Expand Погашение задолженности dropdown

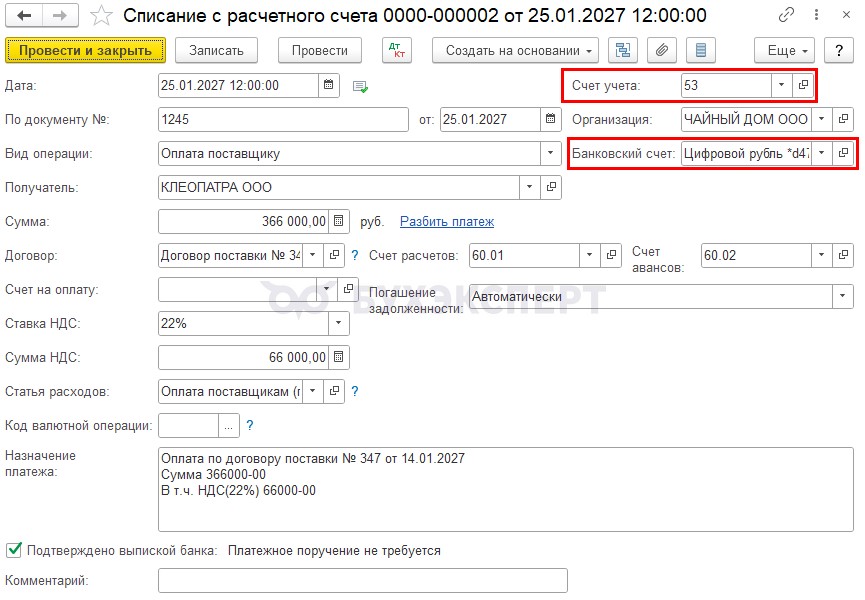pos(842,296)
